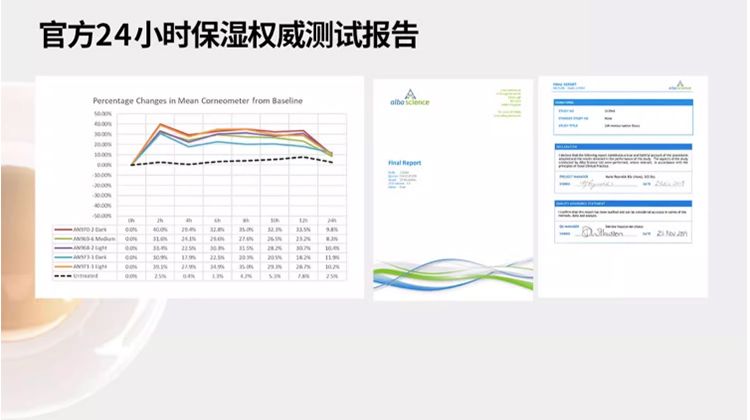Click the 11.9% value in AN973-1 Dark row
Screen dimensions: 750x420
332,257
